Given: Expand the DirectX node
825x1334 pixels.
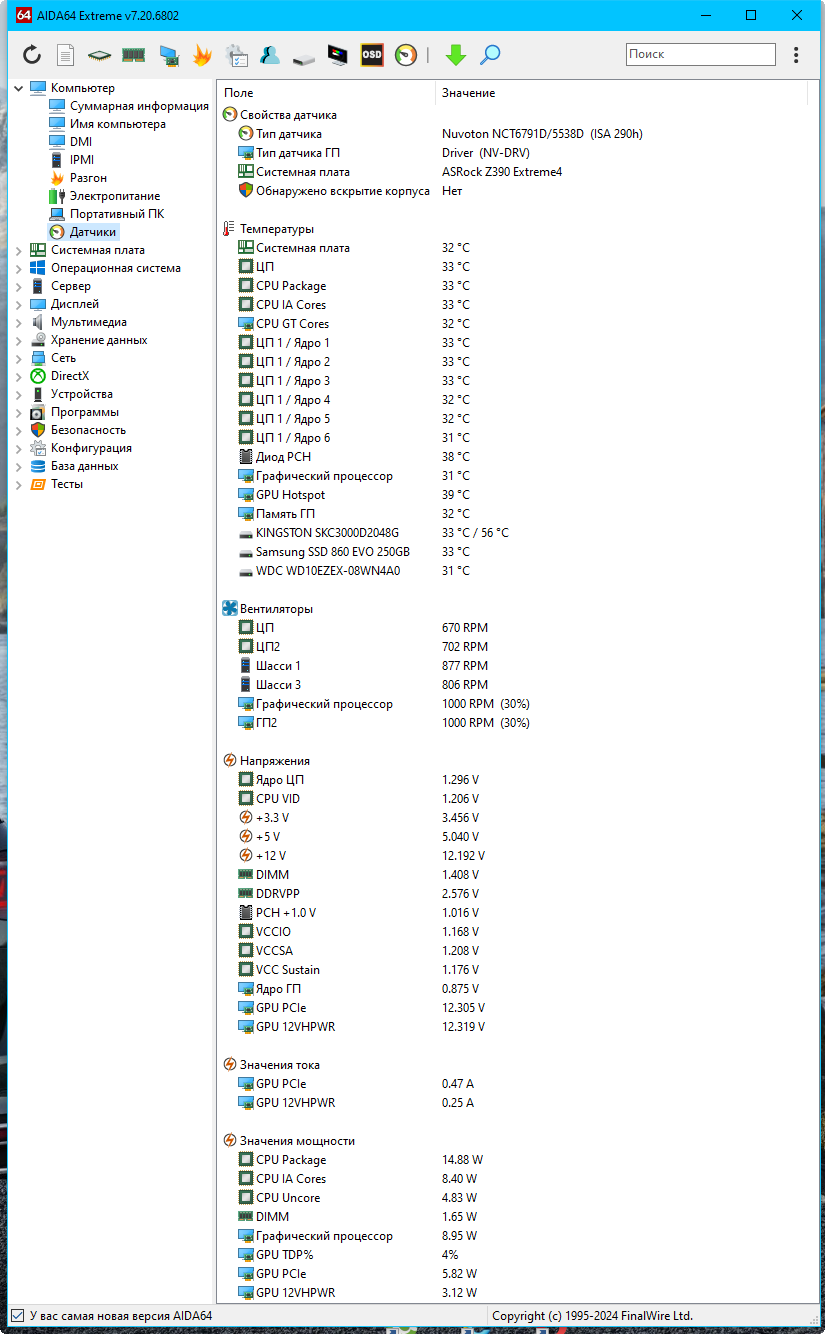Looking at the screenshot, I should tap(18, 376).
